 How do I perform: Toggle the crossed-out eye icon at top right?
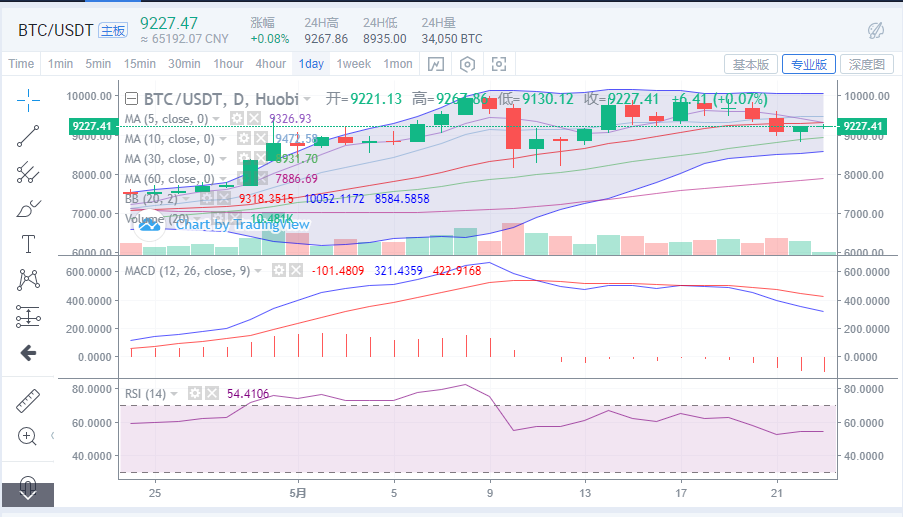[876, 31]
